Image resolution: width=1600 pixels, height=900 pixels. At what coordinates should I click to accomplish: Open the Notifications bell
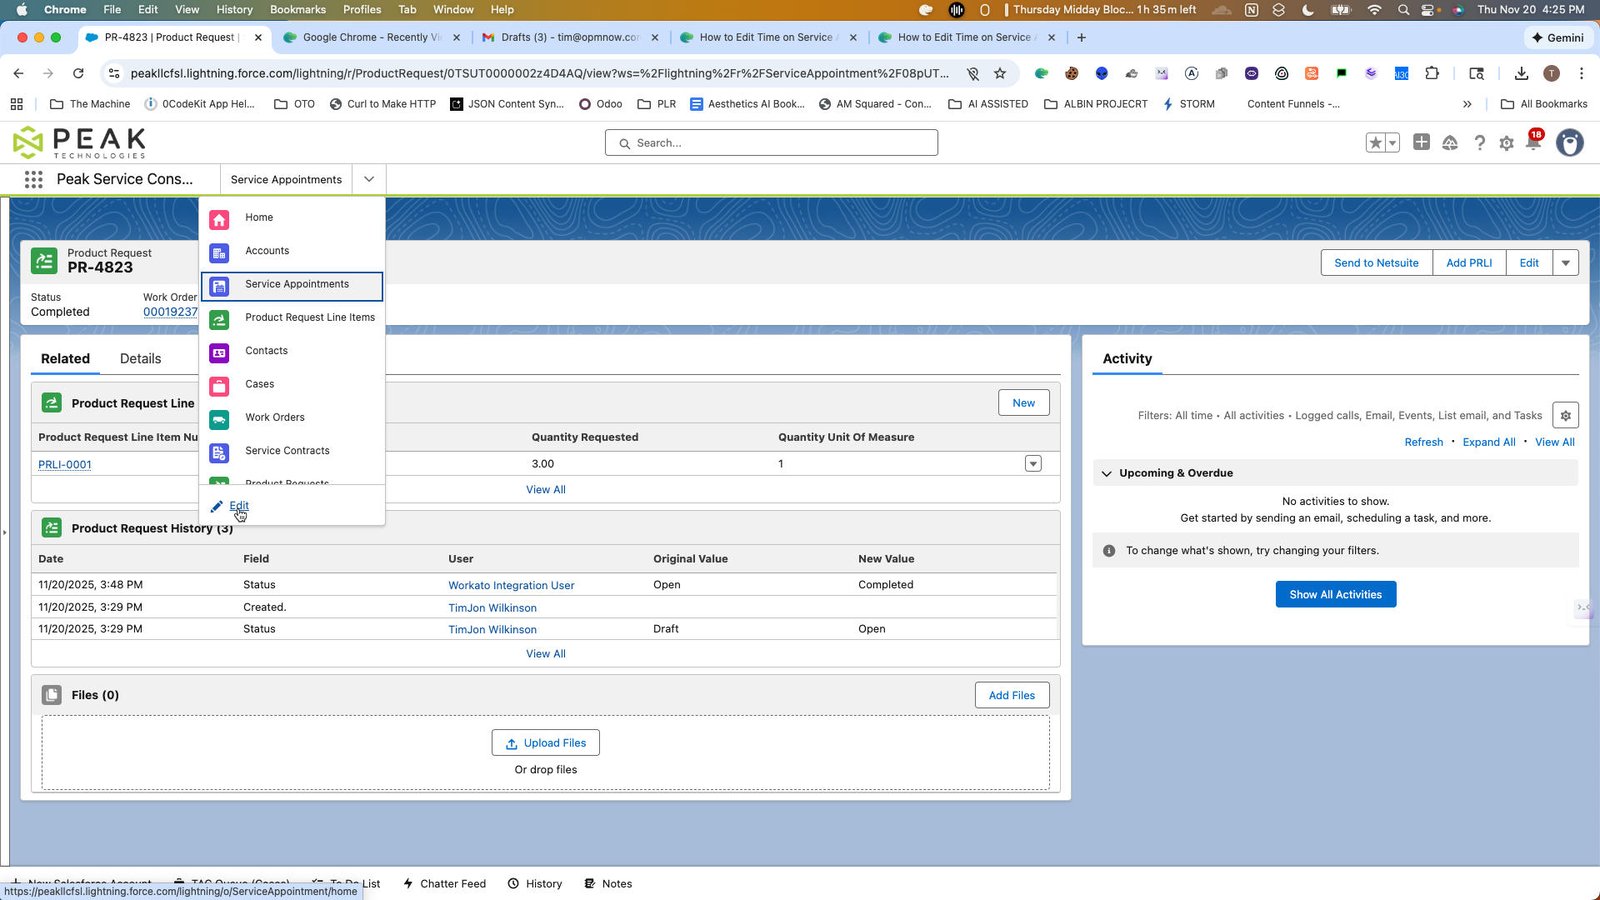(1533, 143)
